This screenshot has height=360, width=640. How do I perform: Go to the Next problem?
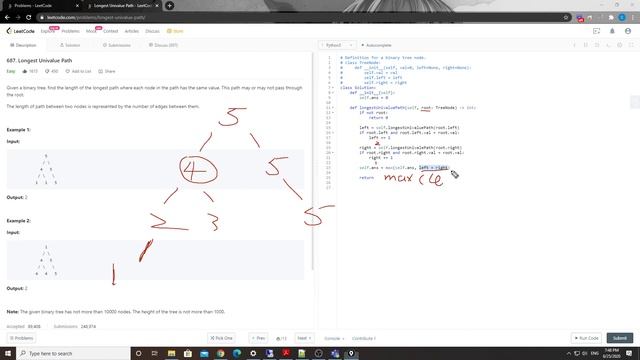[x=304, y=338]
